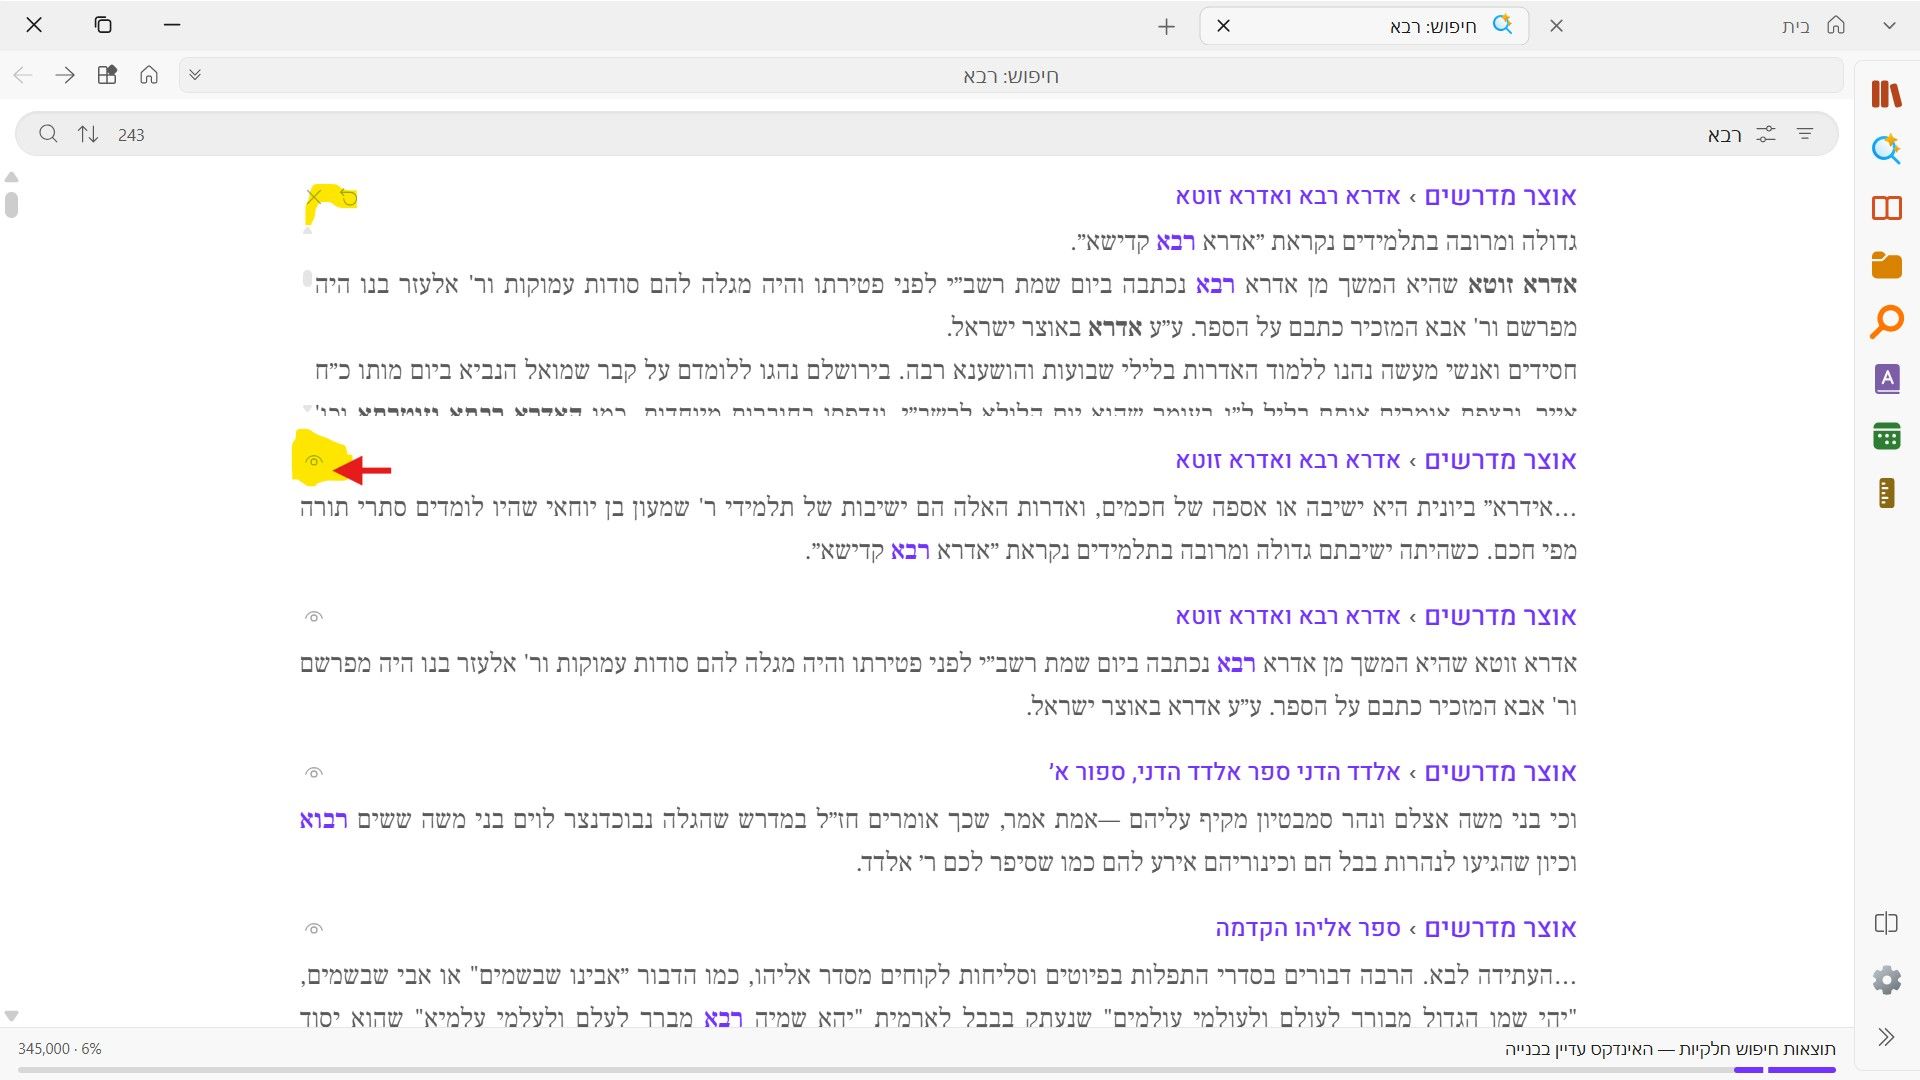Open אוצר מדרשים link in ספר אליהו result
This screenshot has width=1920, height=1080.
point(1500,928)
